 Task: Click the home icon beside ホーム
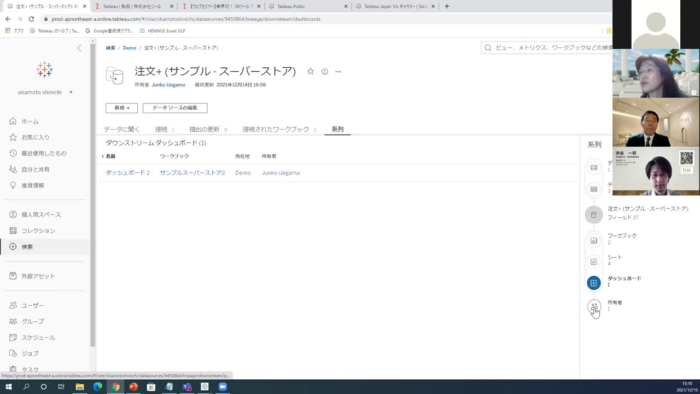point(13,121)
